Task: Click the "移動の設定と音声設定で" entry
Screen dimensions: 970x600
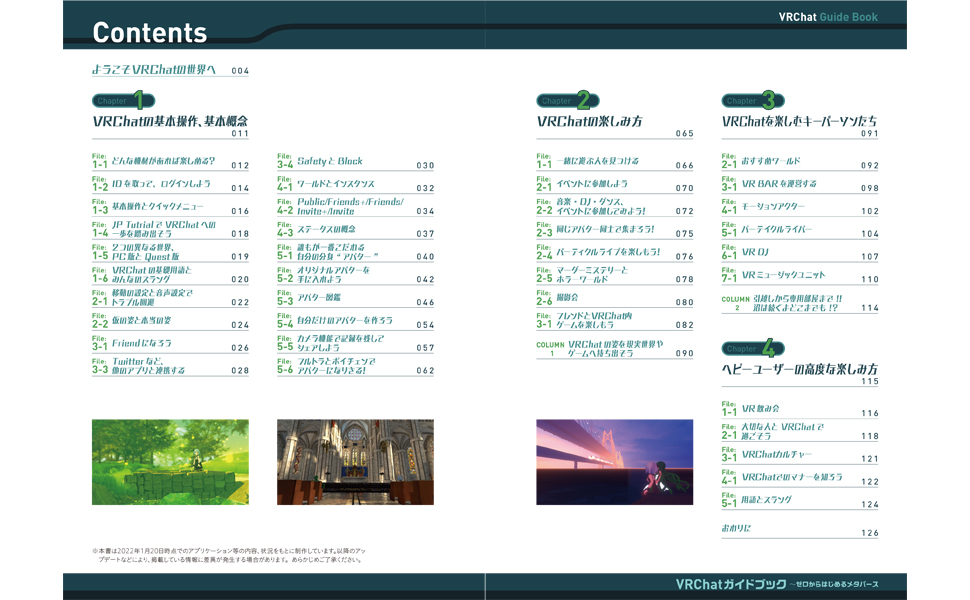Action: pyautogui.click(x=152, y=293)
